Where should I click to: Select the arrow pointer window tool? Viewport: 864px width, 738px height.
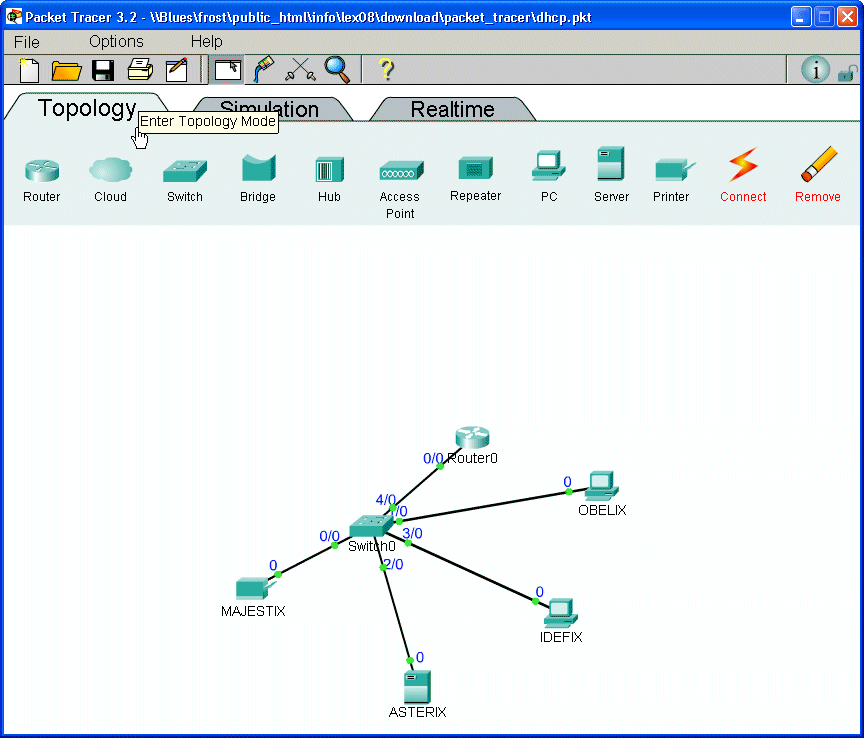(228, 70)
